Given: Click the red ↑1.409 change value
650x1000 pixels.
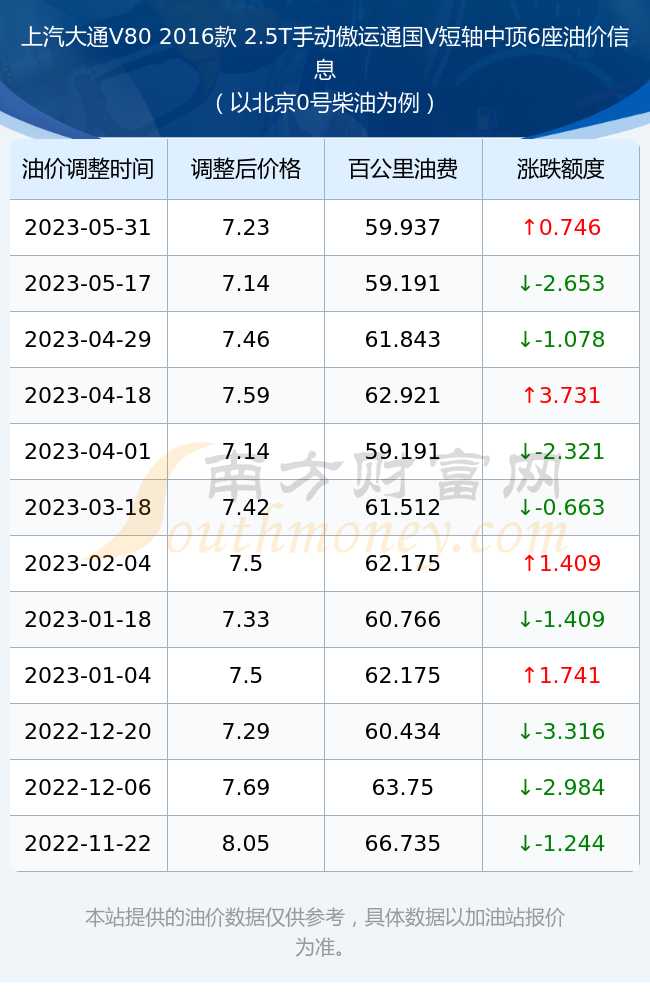Looking at the screenshot, I should click(561, 564).
